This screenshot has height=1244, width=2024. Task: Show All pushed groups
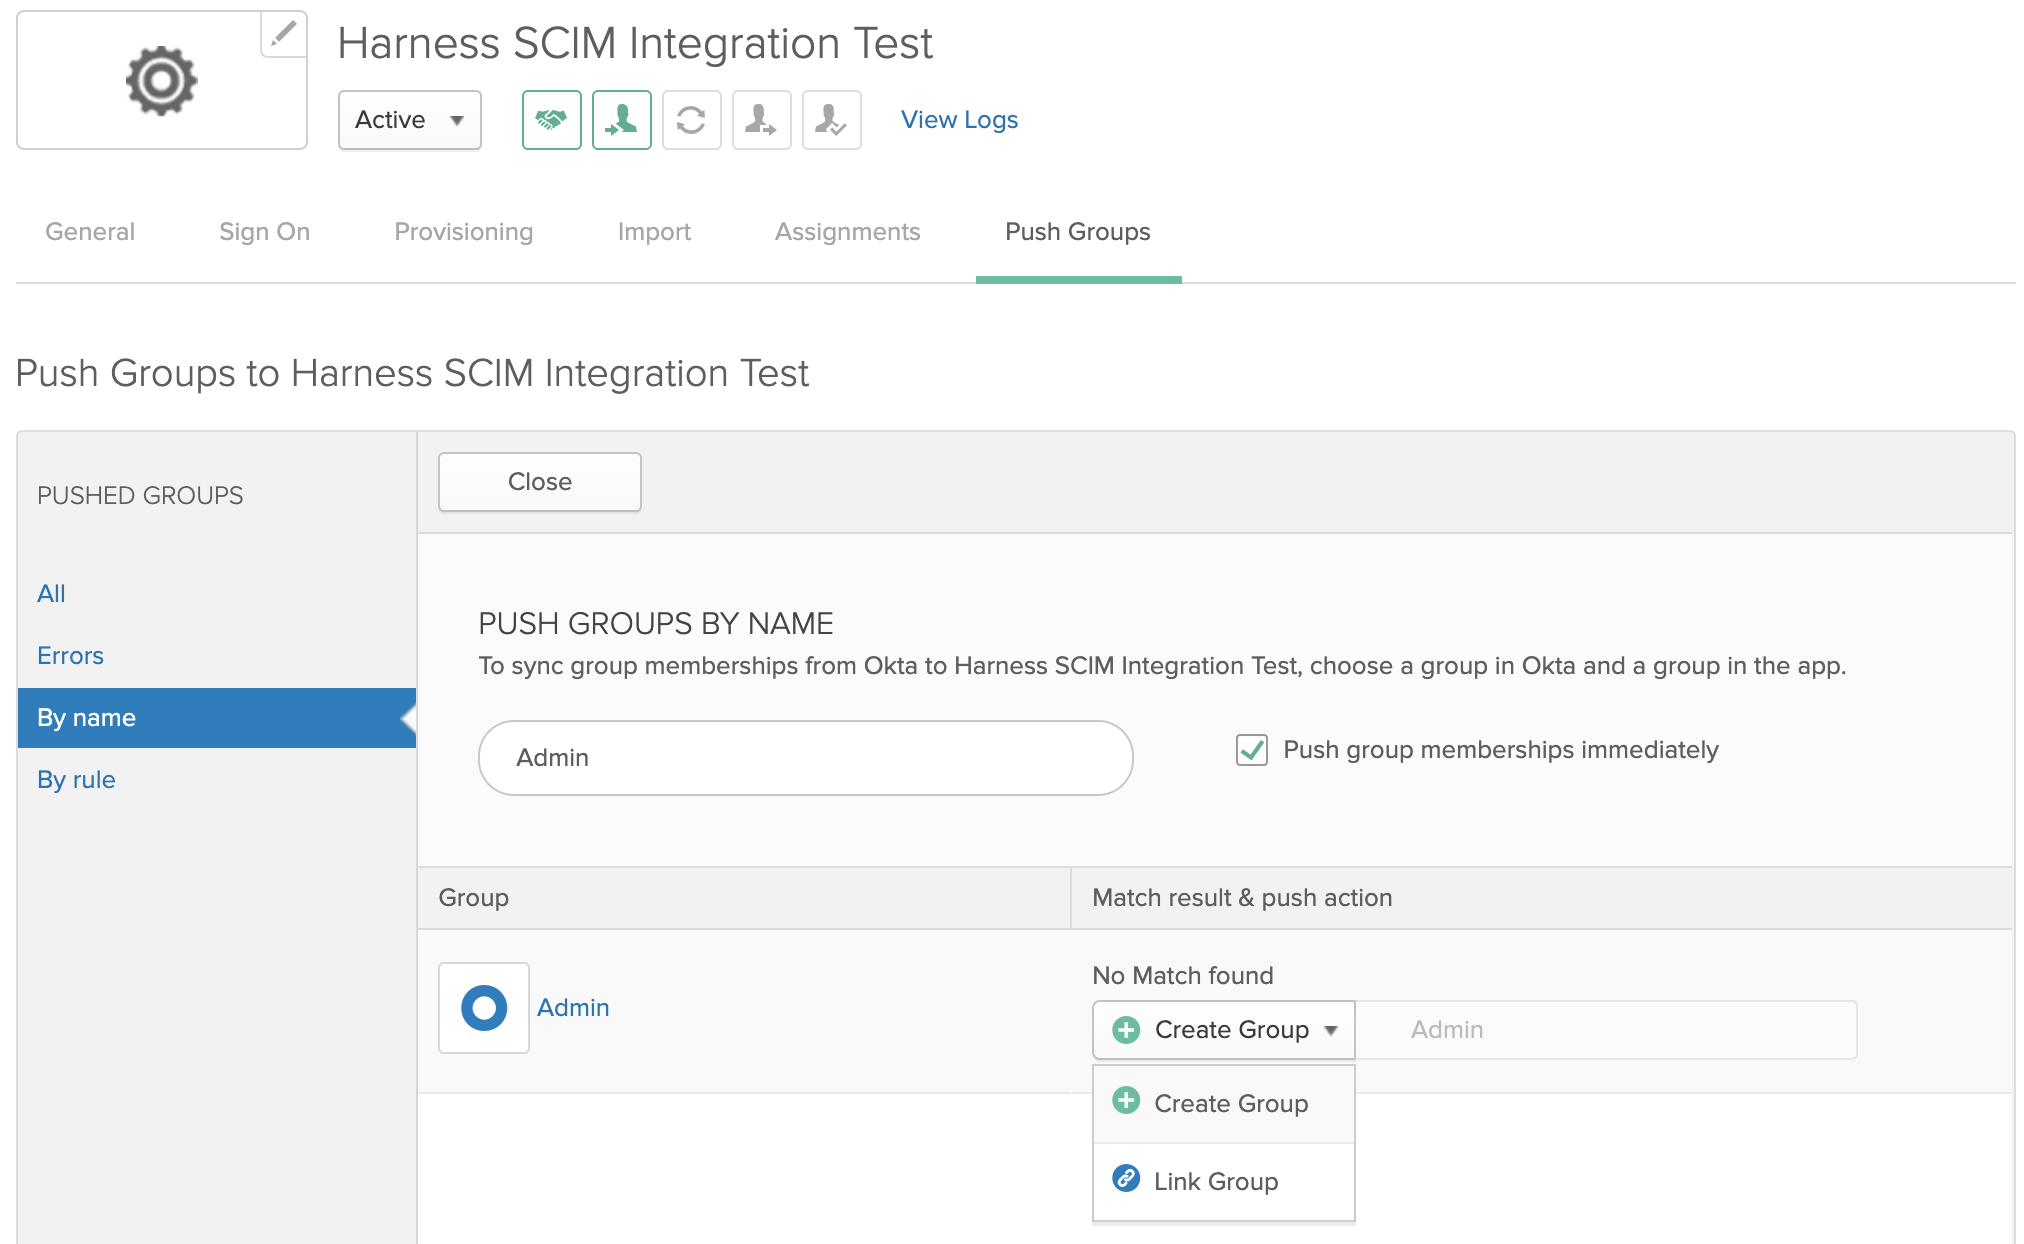[51, 594]
